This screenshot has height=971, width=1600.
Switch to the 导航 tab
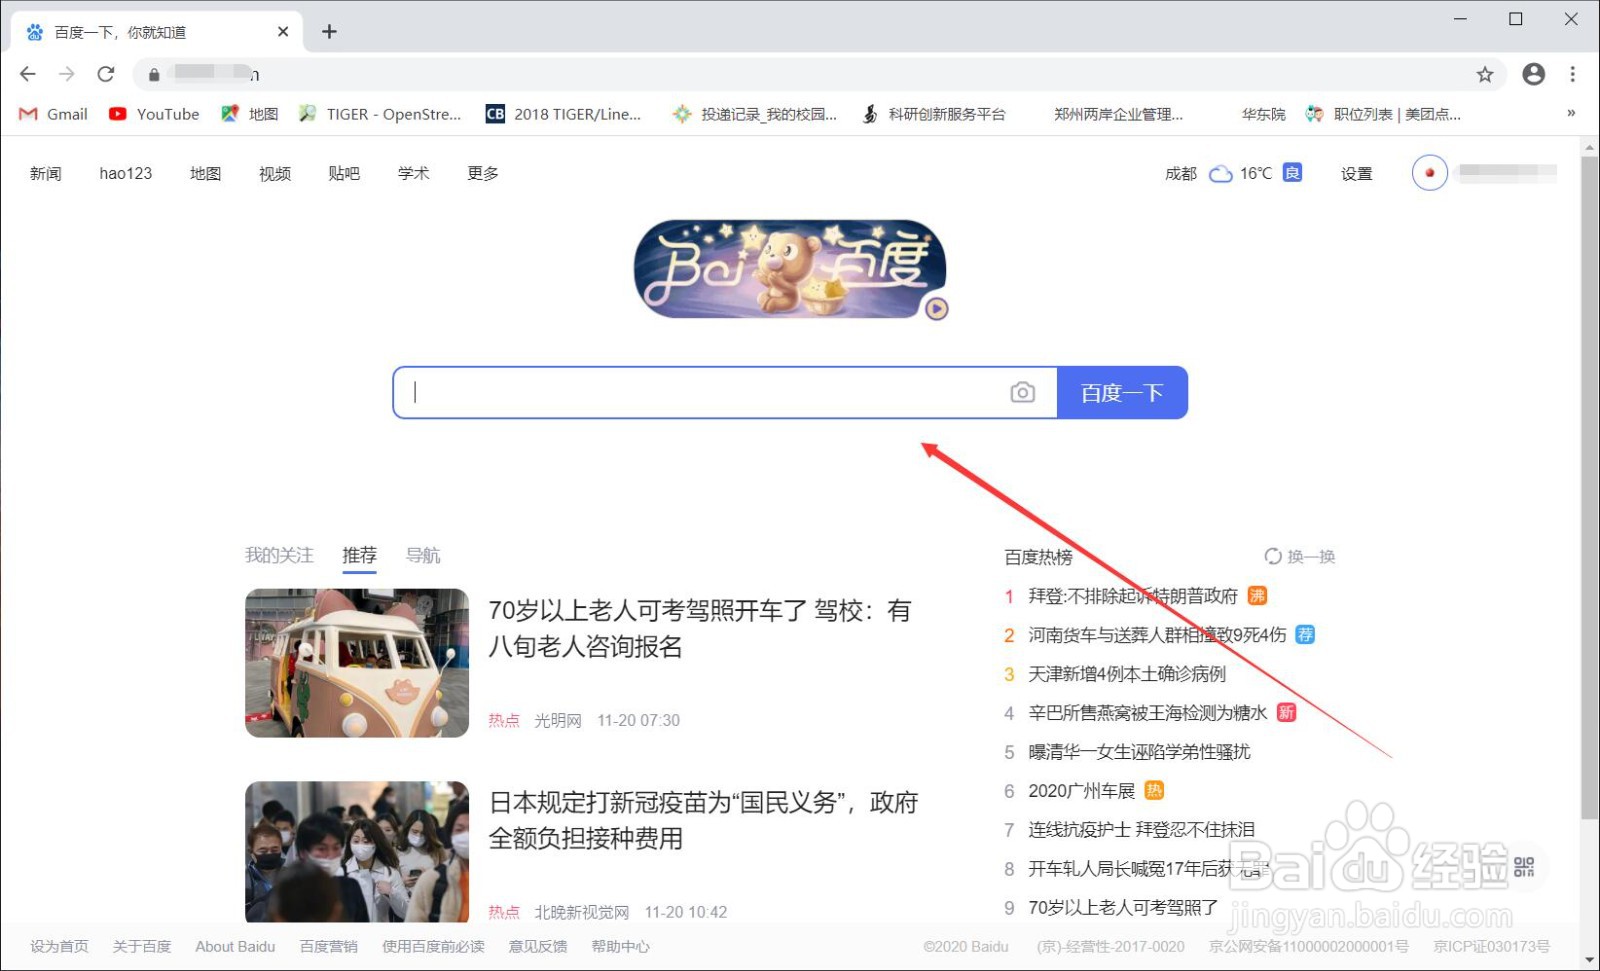423,555
